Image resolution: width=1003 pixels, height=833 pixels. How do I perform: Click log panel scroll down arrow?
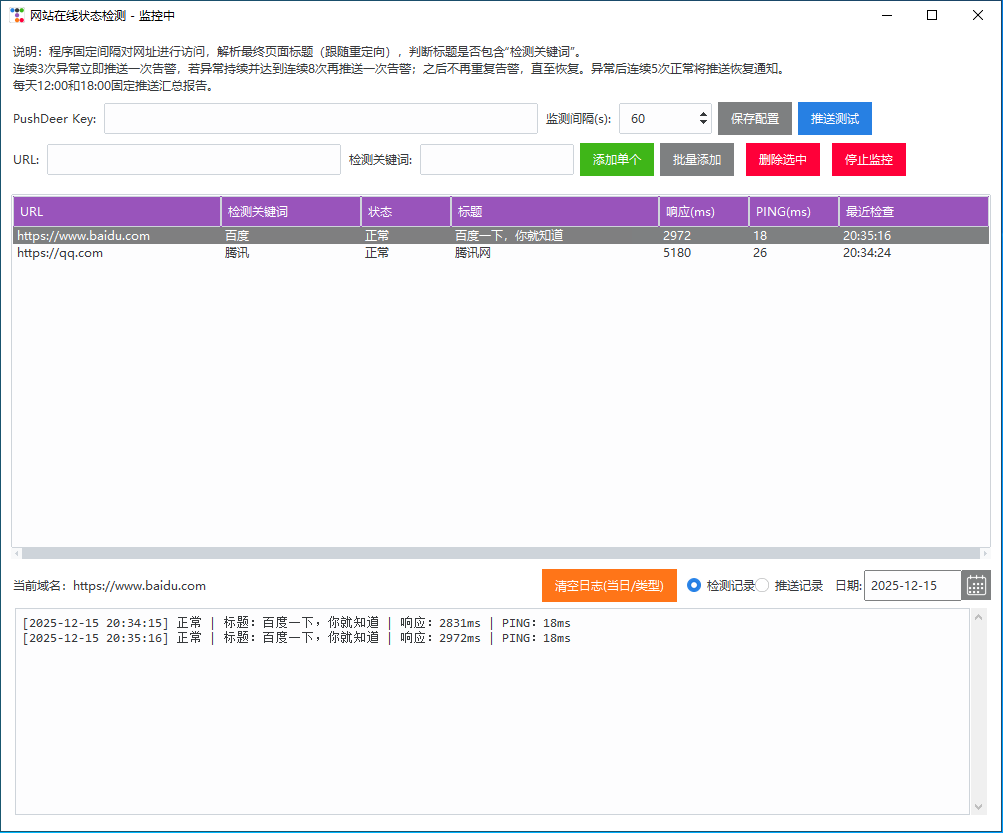click(x=979, y=806)
